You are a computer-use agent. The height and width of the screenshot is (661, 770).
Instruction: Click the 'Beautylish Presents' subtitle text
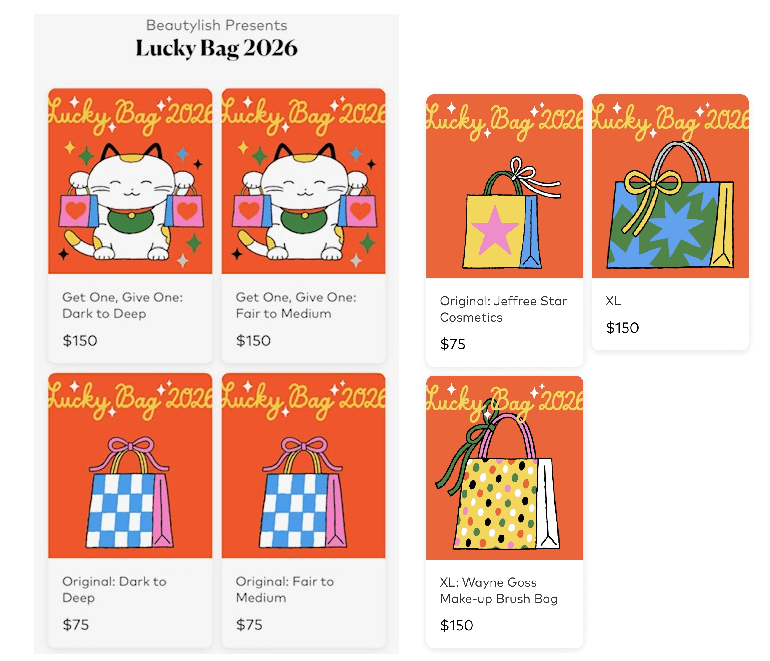pos(217,25)
